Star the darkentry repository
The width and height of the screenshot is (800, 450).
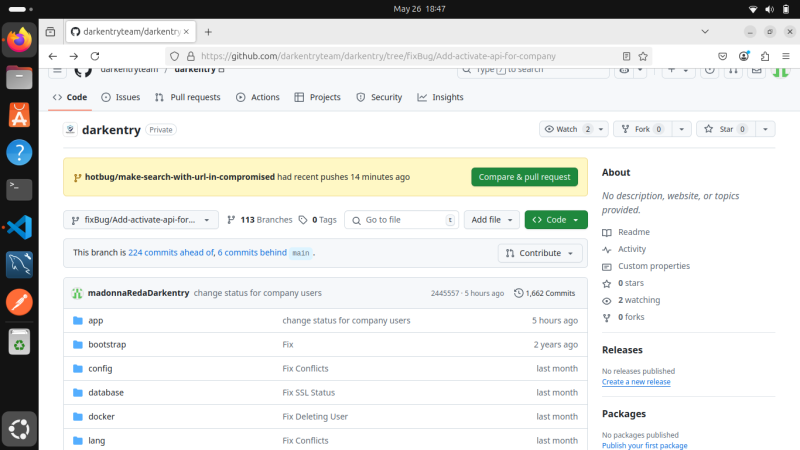pyautogui.click(x=726, y=129)
